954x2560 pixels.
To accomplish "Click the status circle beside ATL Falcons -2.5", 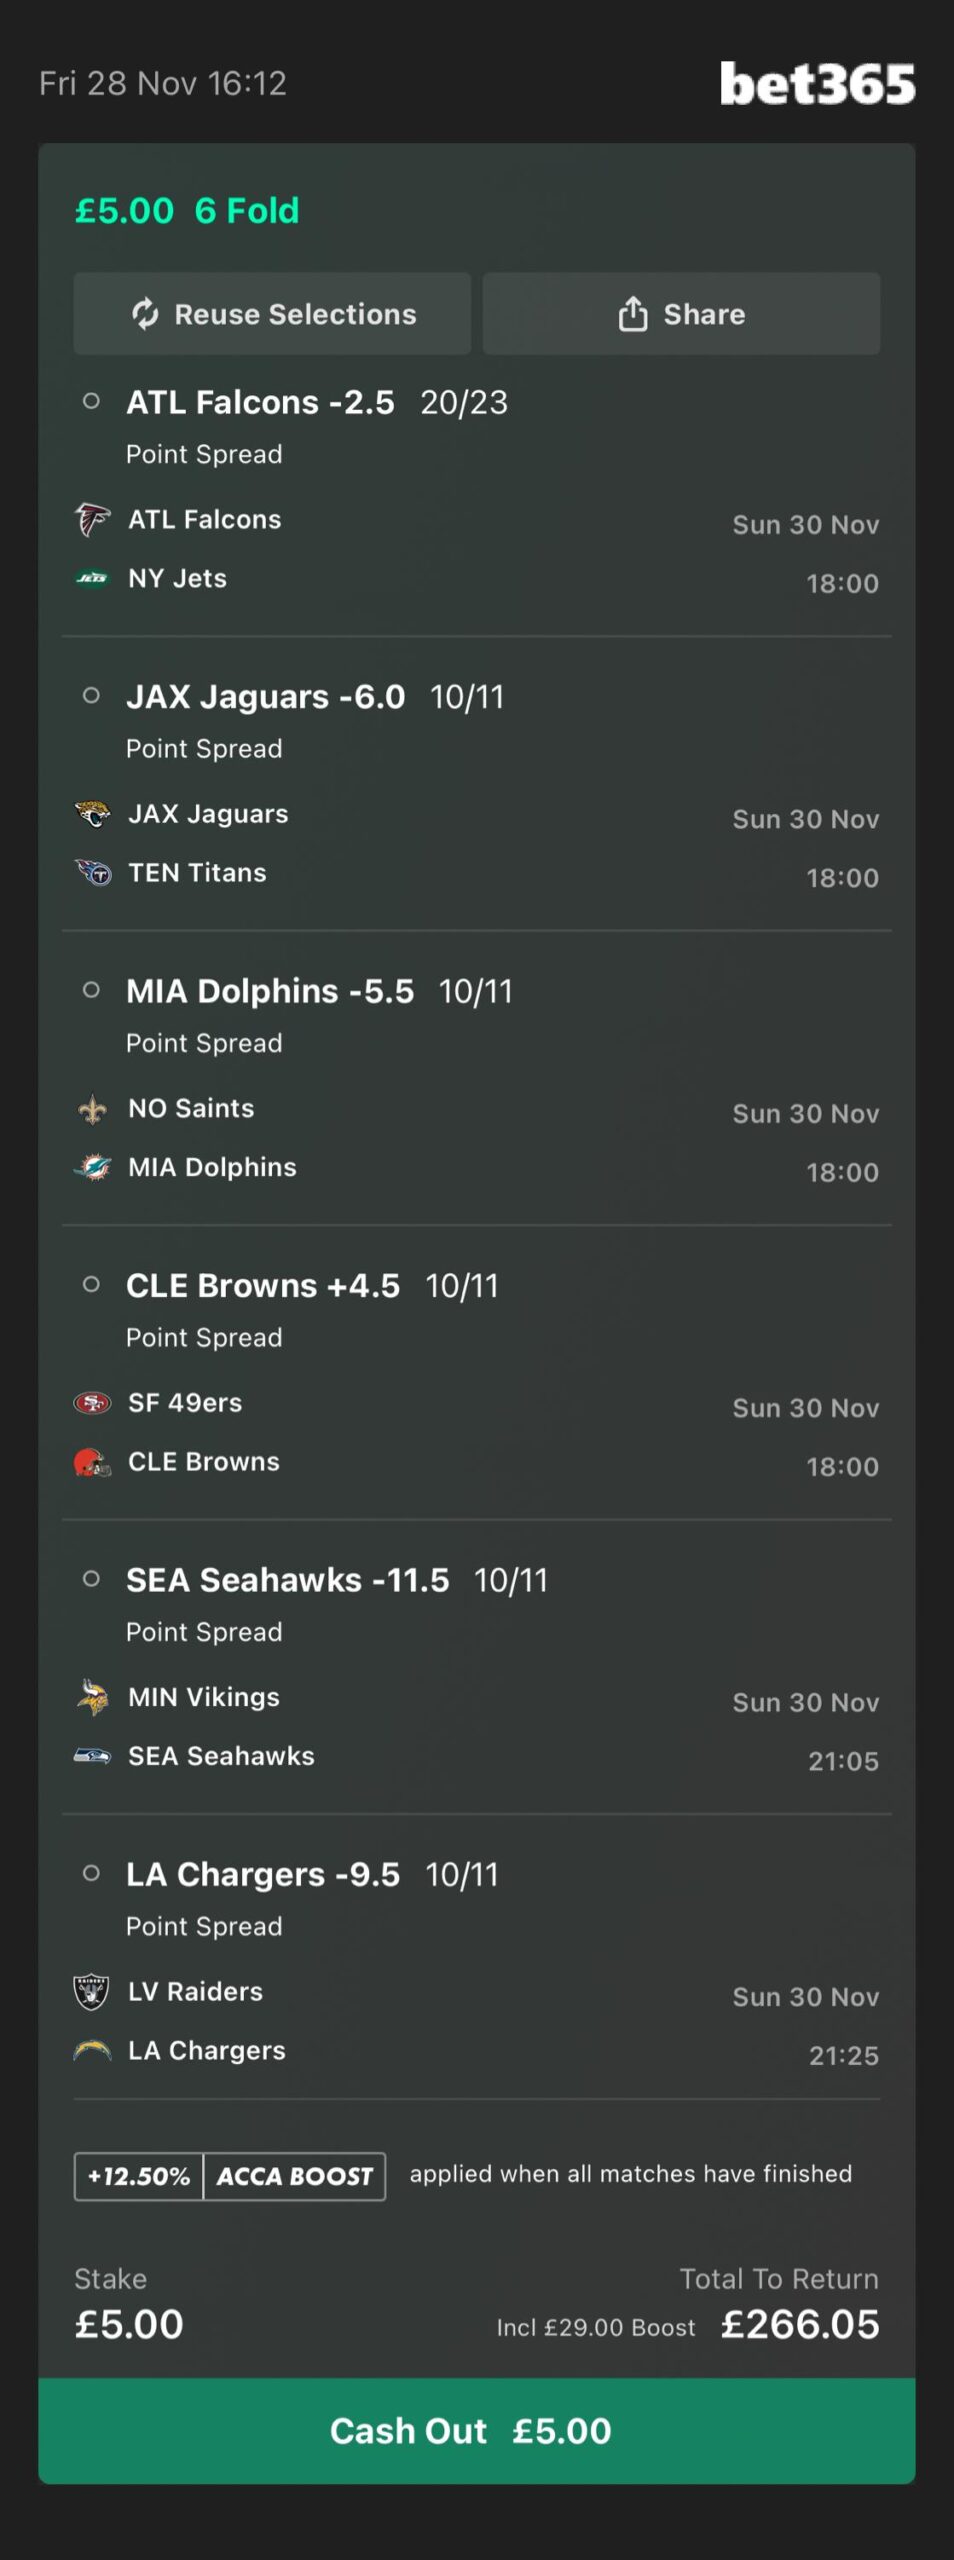I will (x=91, y=401).
